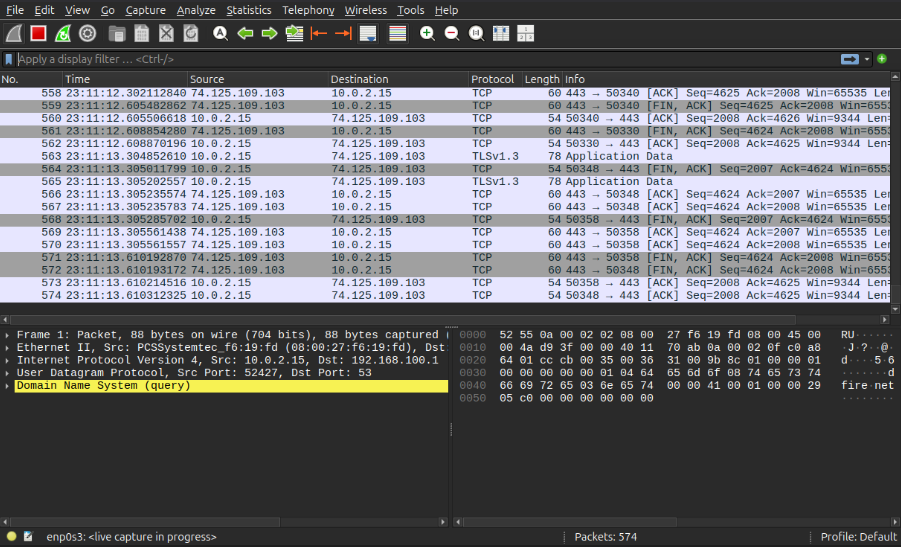Expand Domain Name System (query) node
The width and height of the screenshot is (901, 547).
[x=7, y=386]
